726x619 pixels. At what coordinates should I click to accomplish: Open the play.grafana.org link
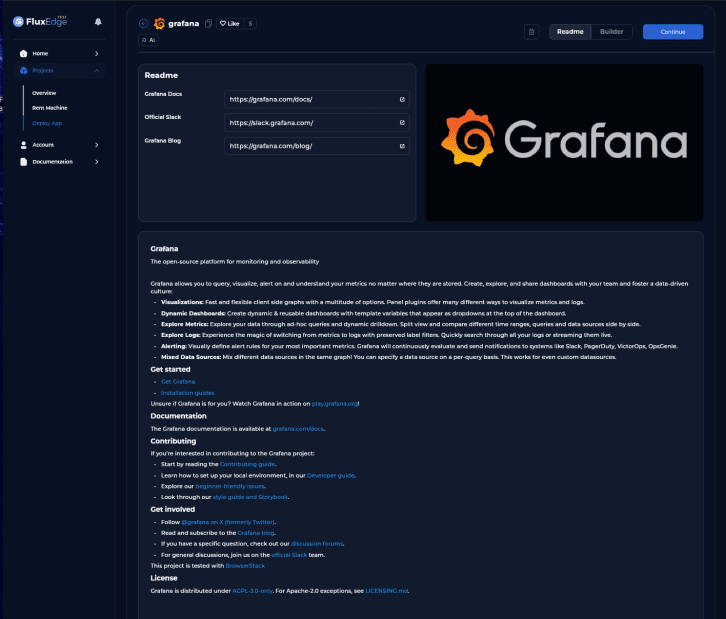pos(334,404)
